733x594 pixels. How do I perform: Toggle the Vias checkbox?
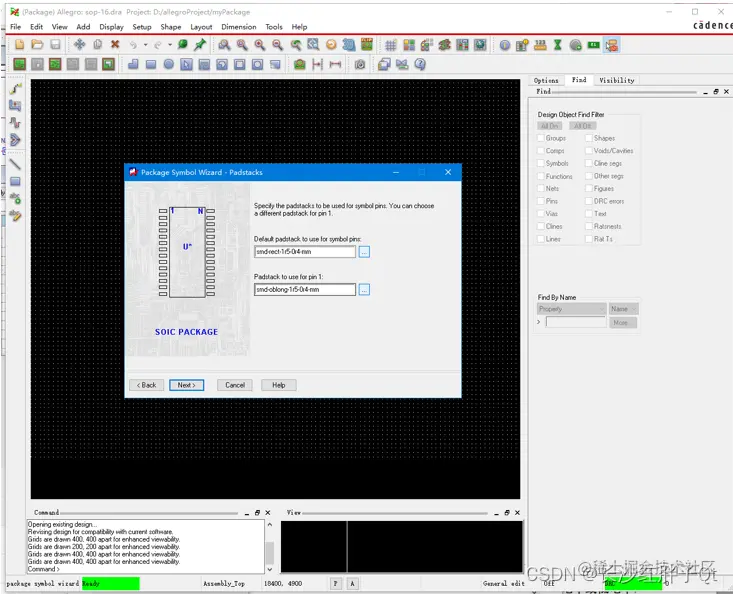(x=540, y=214)
